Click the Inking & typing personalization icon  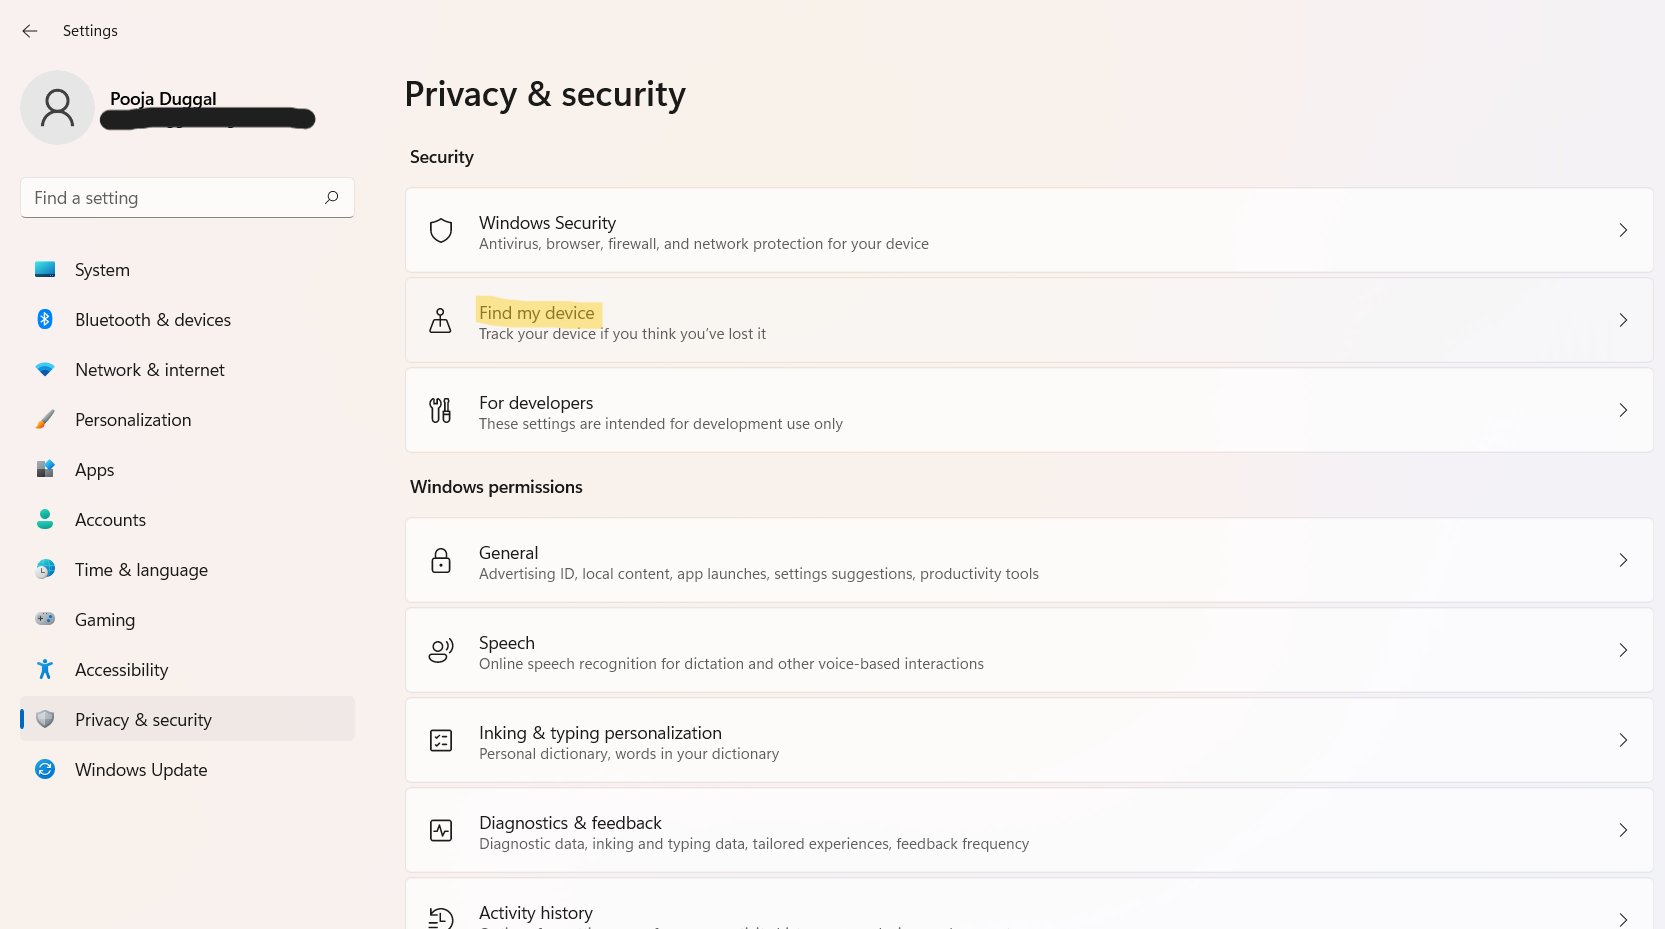(x=440, y=741)
